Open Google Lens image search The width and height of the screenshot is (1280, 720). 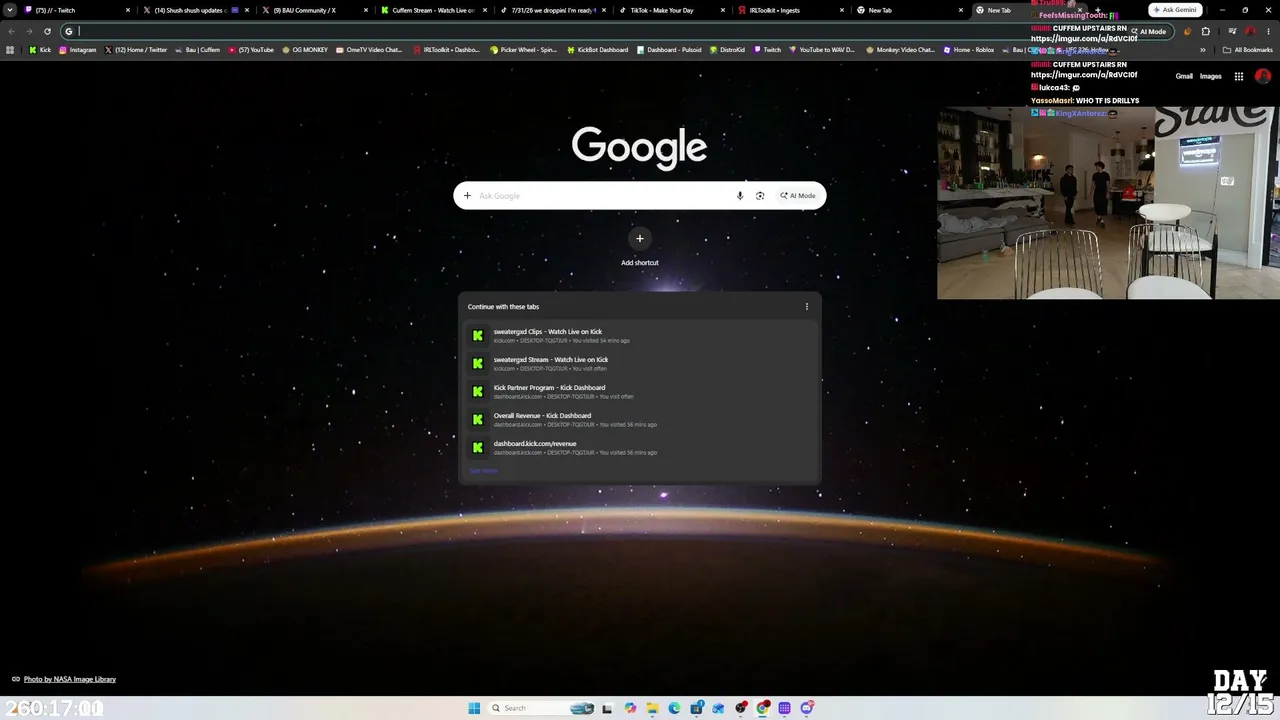pos(760,196)
